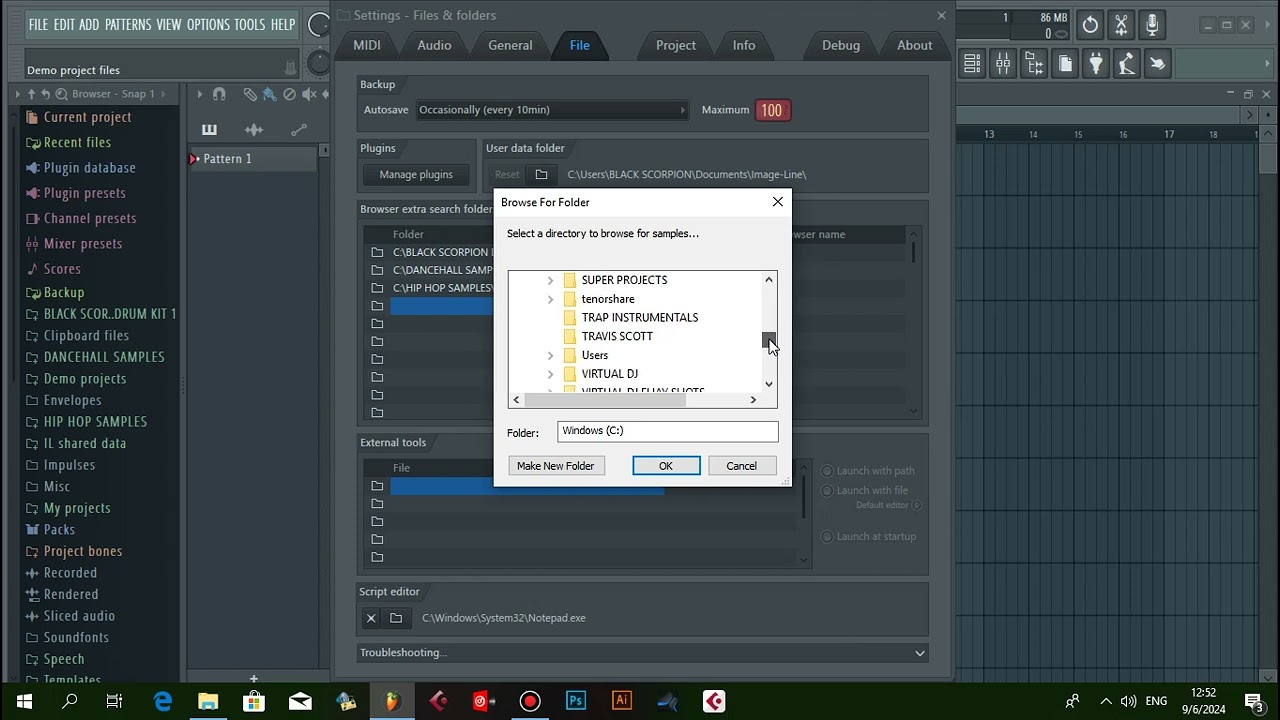The width and height of the screenshot is (1280, 720).
Task: Open the OPTIONS menu
Action: [x=208, y=25]
